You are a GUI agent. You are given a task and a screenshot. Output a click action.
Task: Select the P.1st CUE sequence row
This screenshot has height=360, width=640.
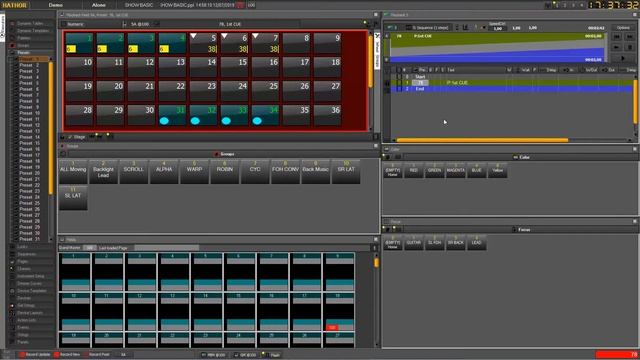coord(512,82)
